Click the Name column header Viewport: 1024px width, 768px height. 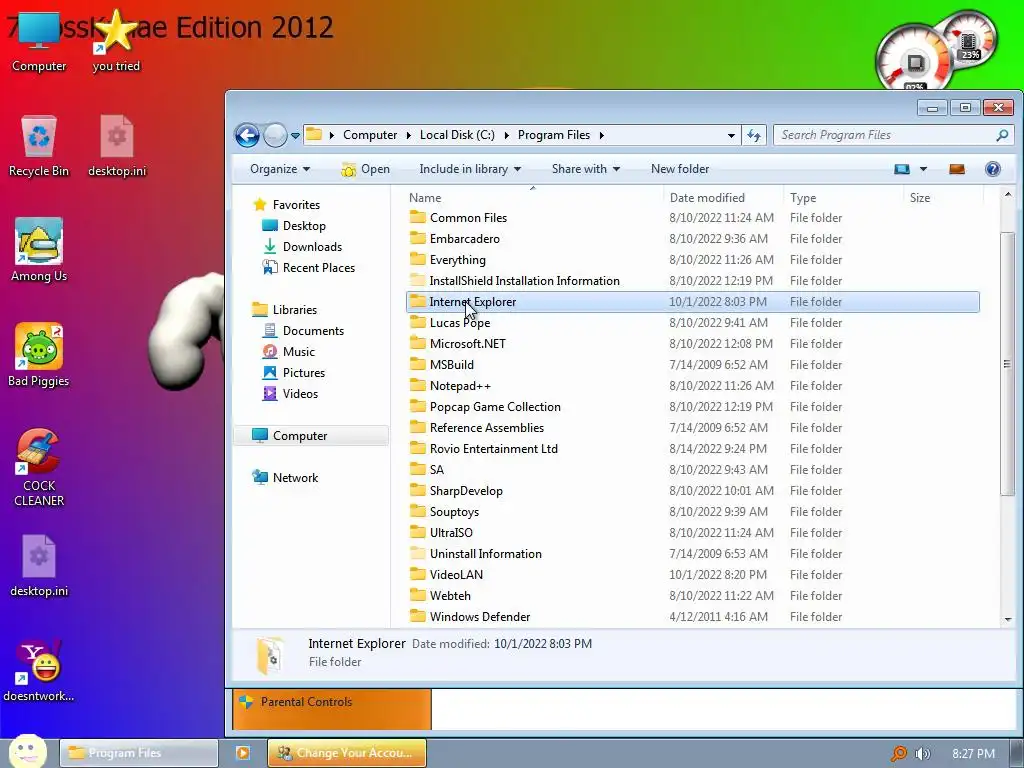533,198
